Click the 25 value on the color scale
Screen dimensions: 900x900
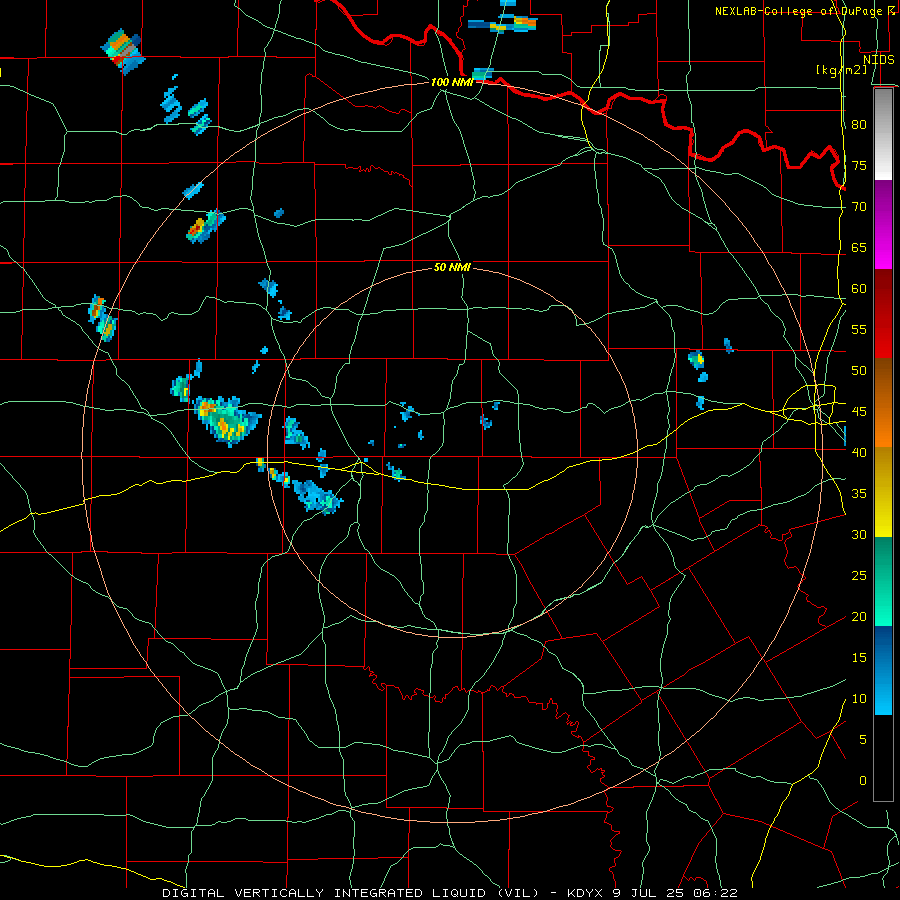pyautogui.click(x=859, y=576)
